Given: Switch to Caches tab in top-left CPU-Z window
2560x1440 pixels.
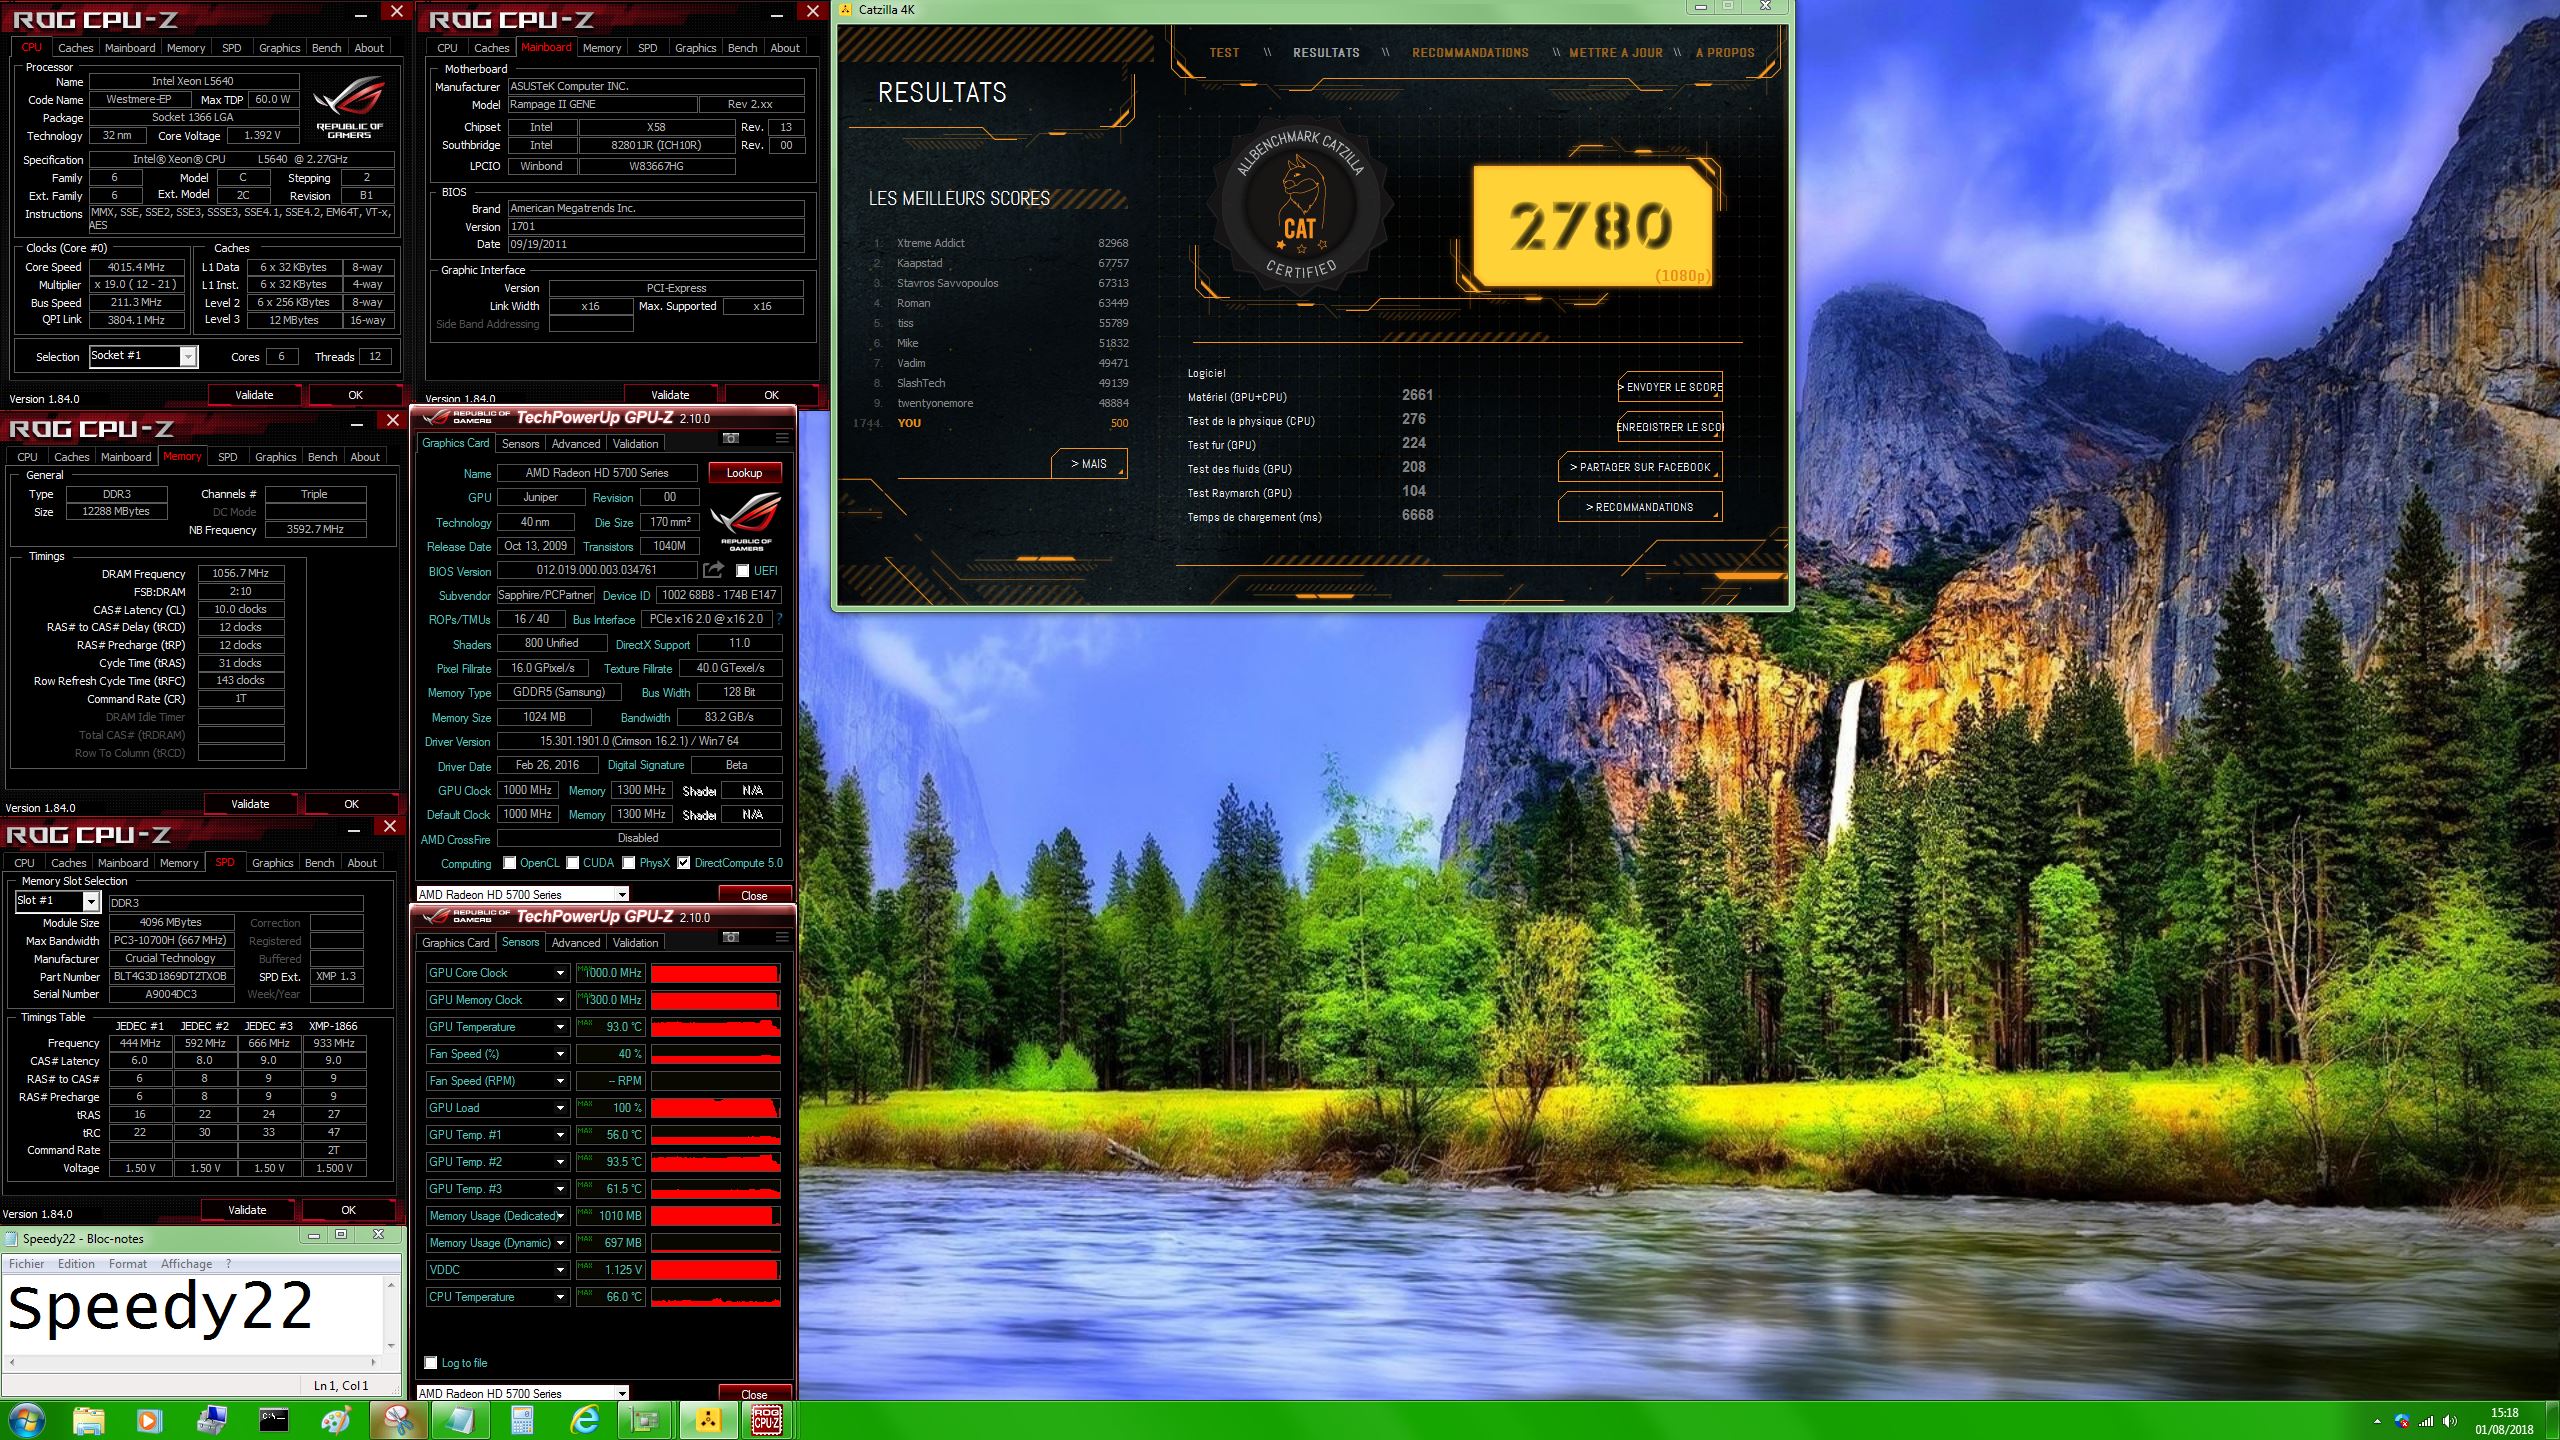Looking at the screenshot, I should click(x=75, y=48).
